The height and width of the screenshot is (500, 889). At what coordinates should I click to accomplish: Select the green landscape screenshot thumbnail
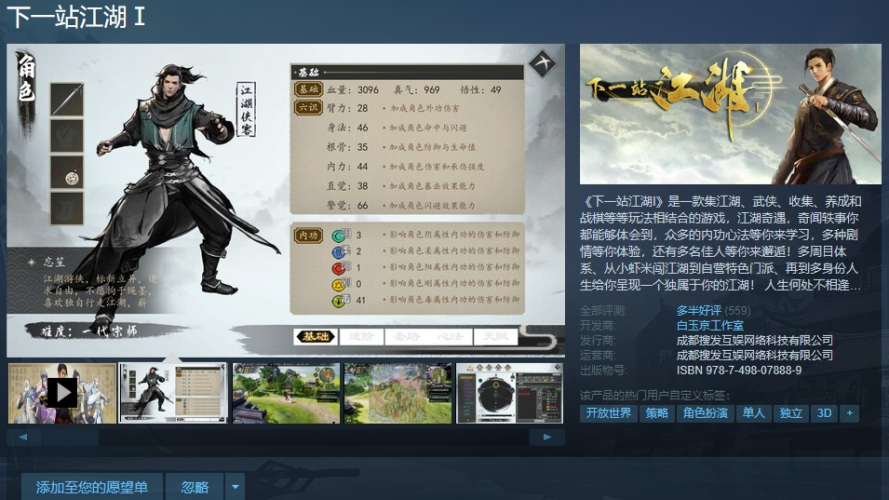tap(286, 393)
